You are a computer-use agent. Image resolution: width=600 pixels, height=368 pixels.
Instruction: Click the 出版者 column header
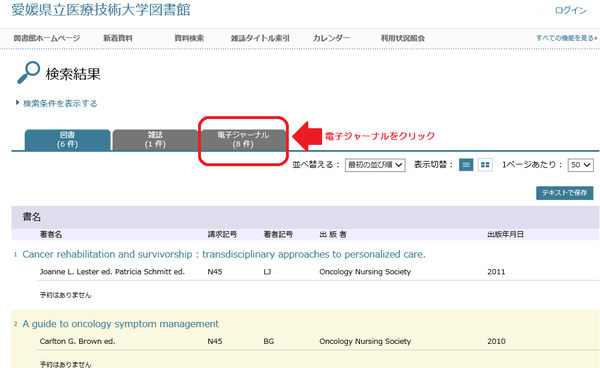(333, 234)
